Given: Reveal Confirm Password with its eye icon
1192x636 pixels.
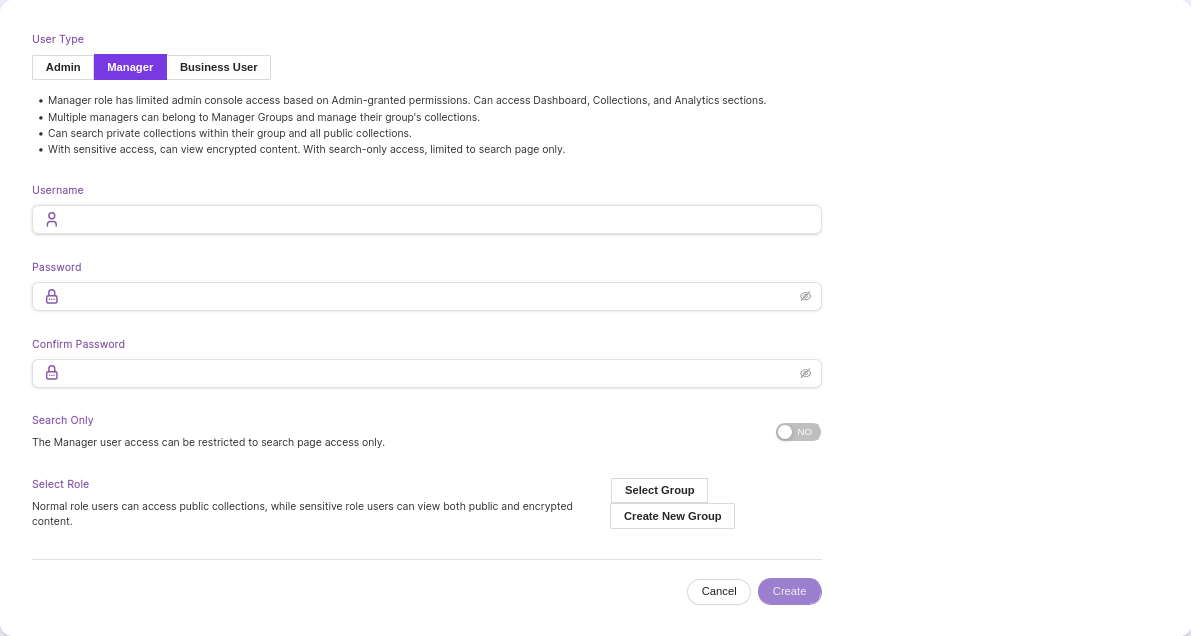Looking at the screenshot, I should (805, 373).
